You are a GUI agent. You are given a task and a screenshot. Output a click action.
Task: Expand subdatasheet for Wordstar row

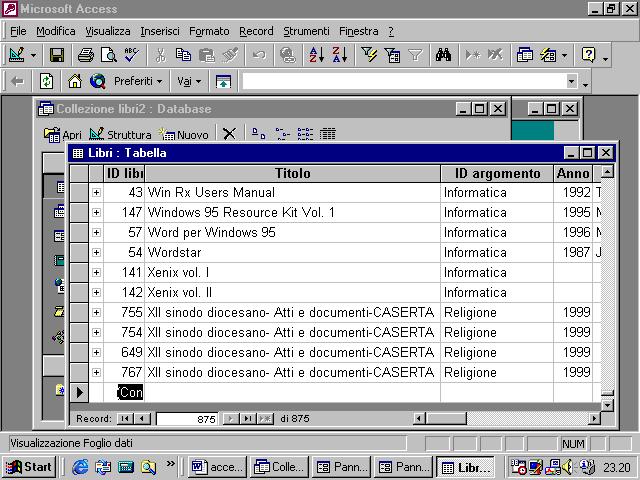pyautogui.click(x=96, y=252)
